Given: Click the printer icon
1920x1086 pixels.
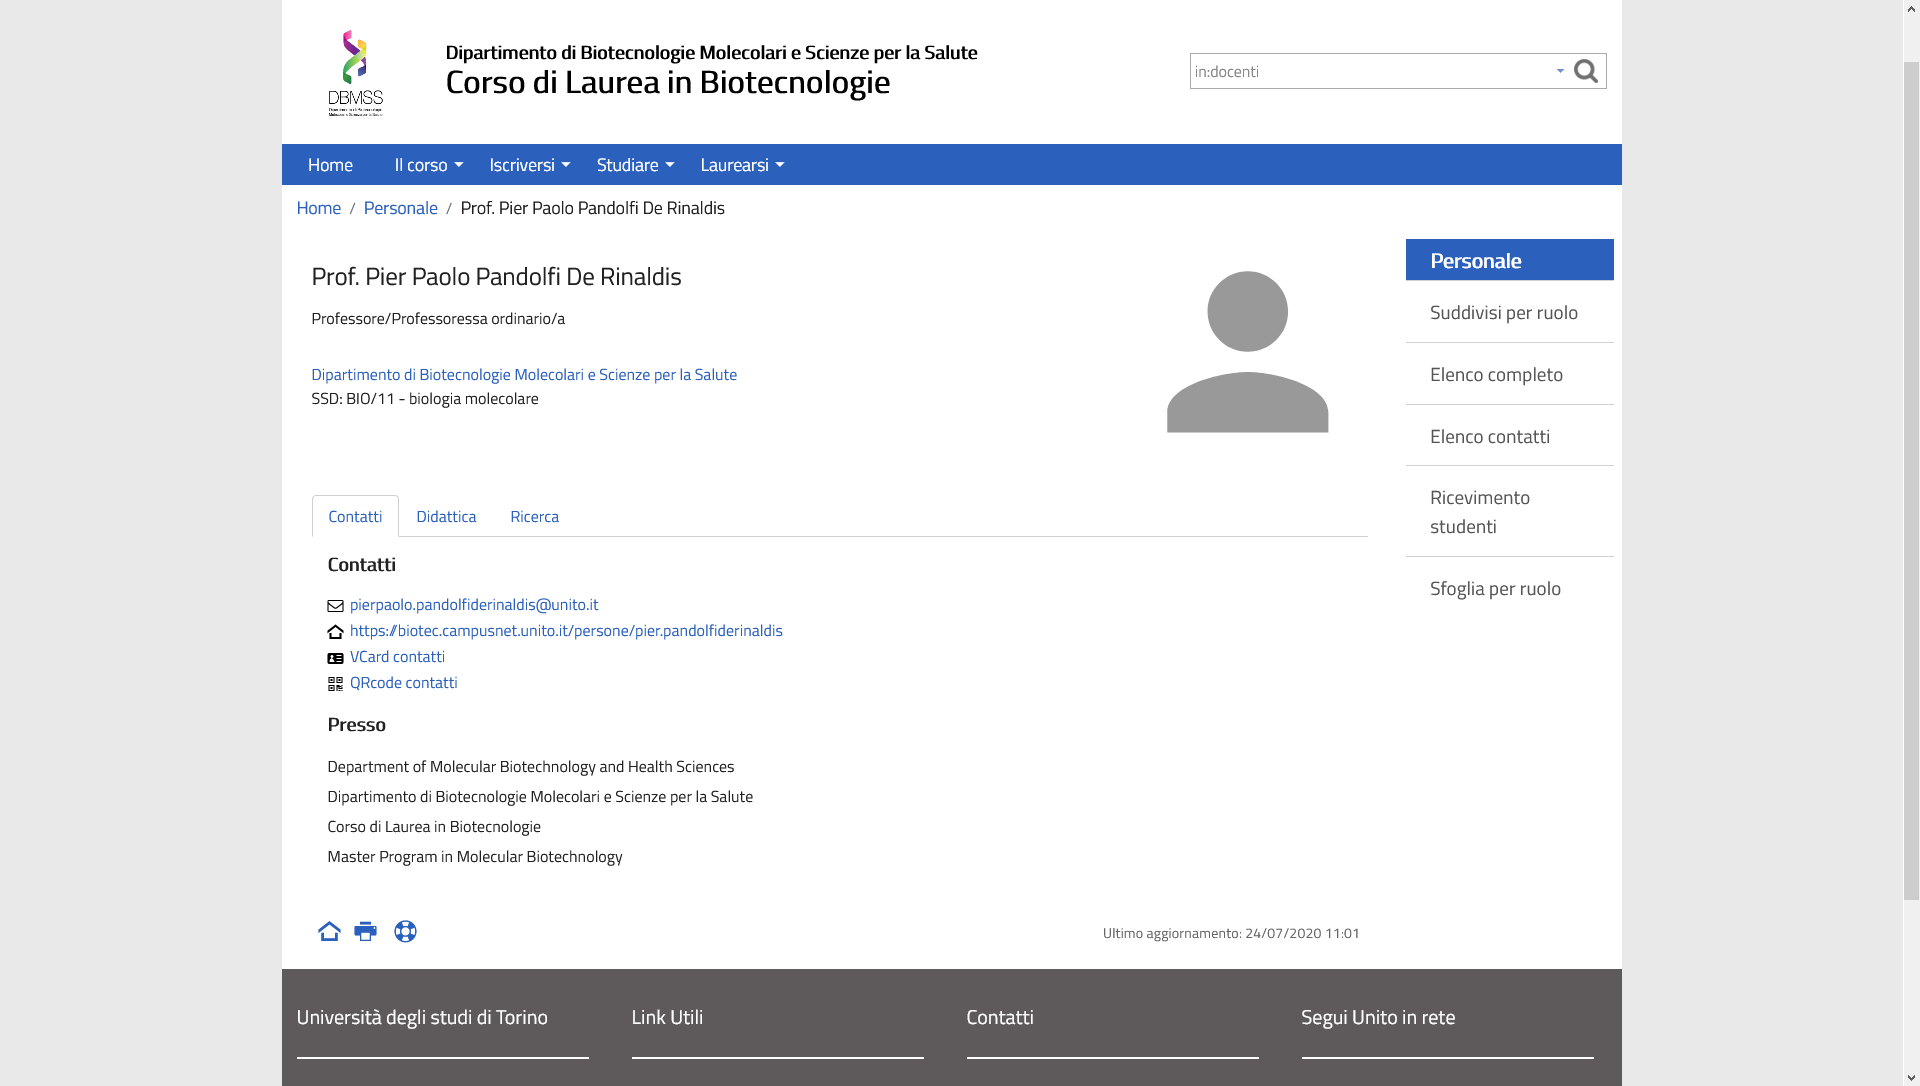Looking at the screenshot, I should tap(366, 931).
